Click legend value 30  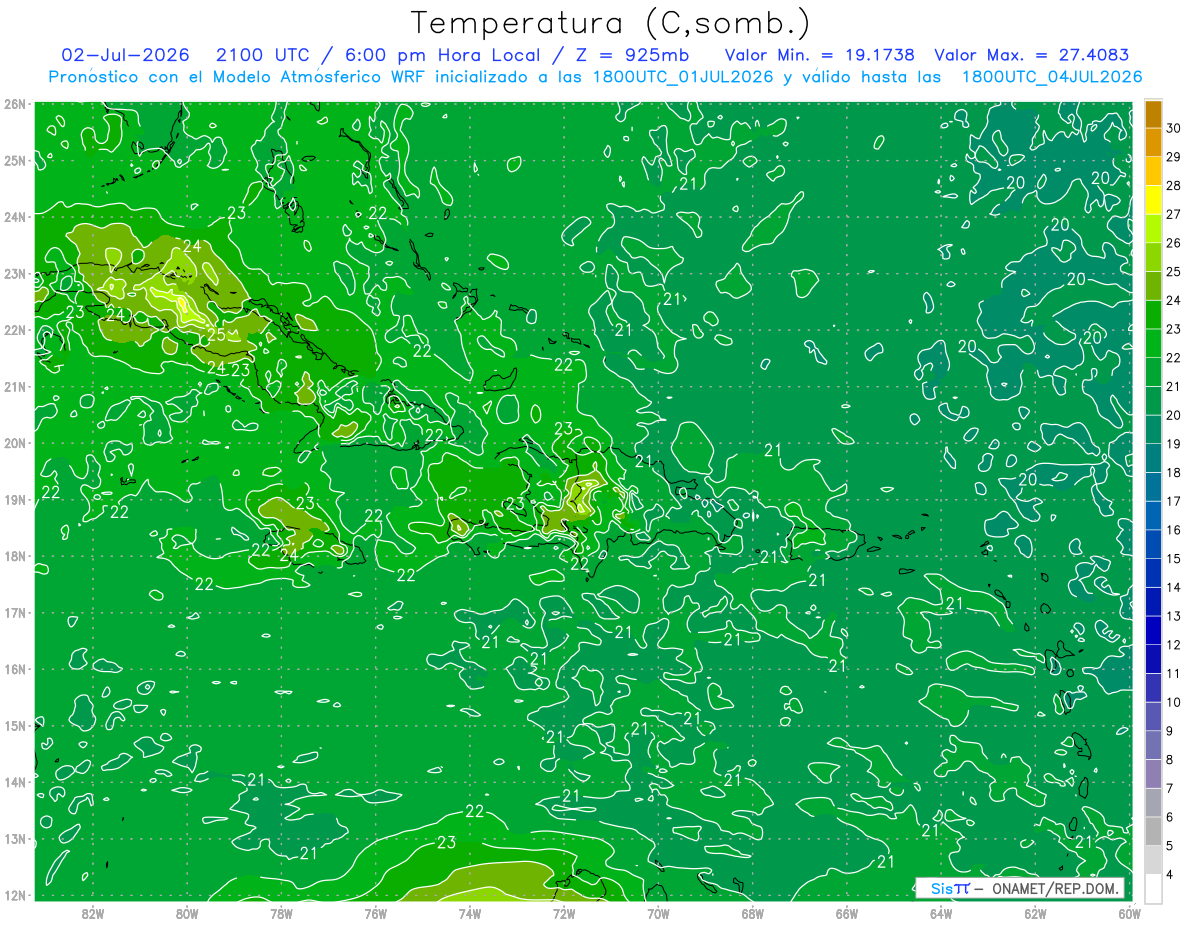click(1174, 127)
